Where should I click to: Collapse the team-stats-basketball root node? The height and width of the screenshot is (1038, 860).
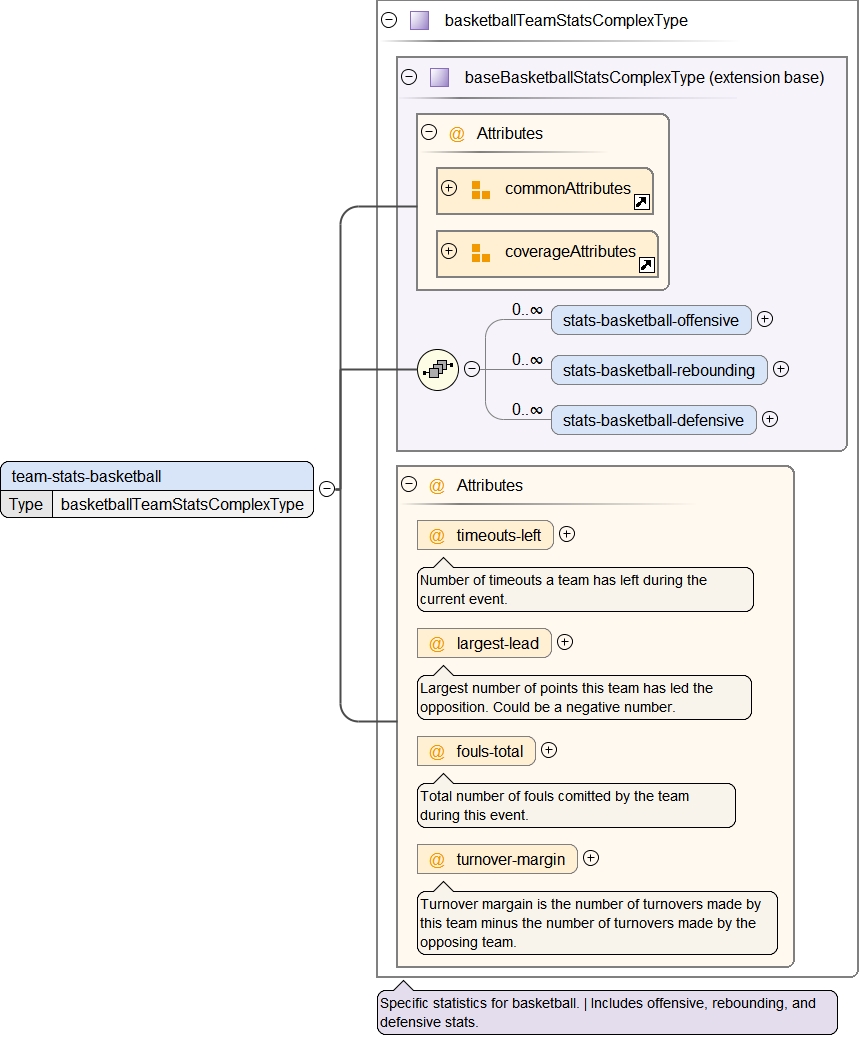tap(326, 489)
